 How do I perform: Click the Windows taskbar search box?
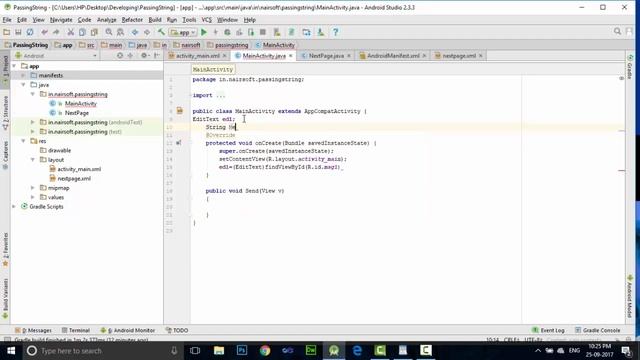(x=102, y=351)
